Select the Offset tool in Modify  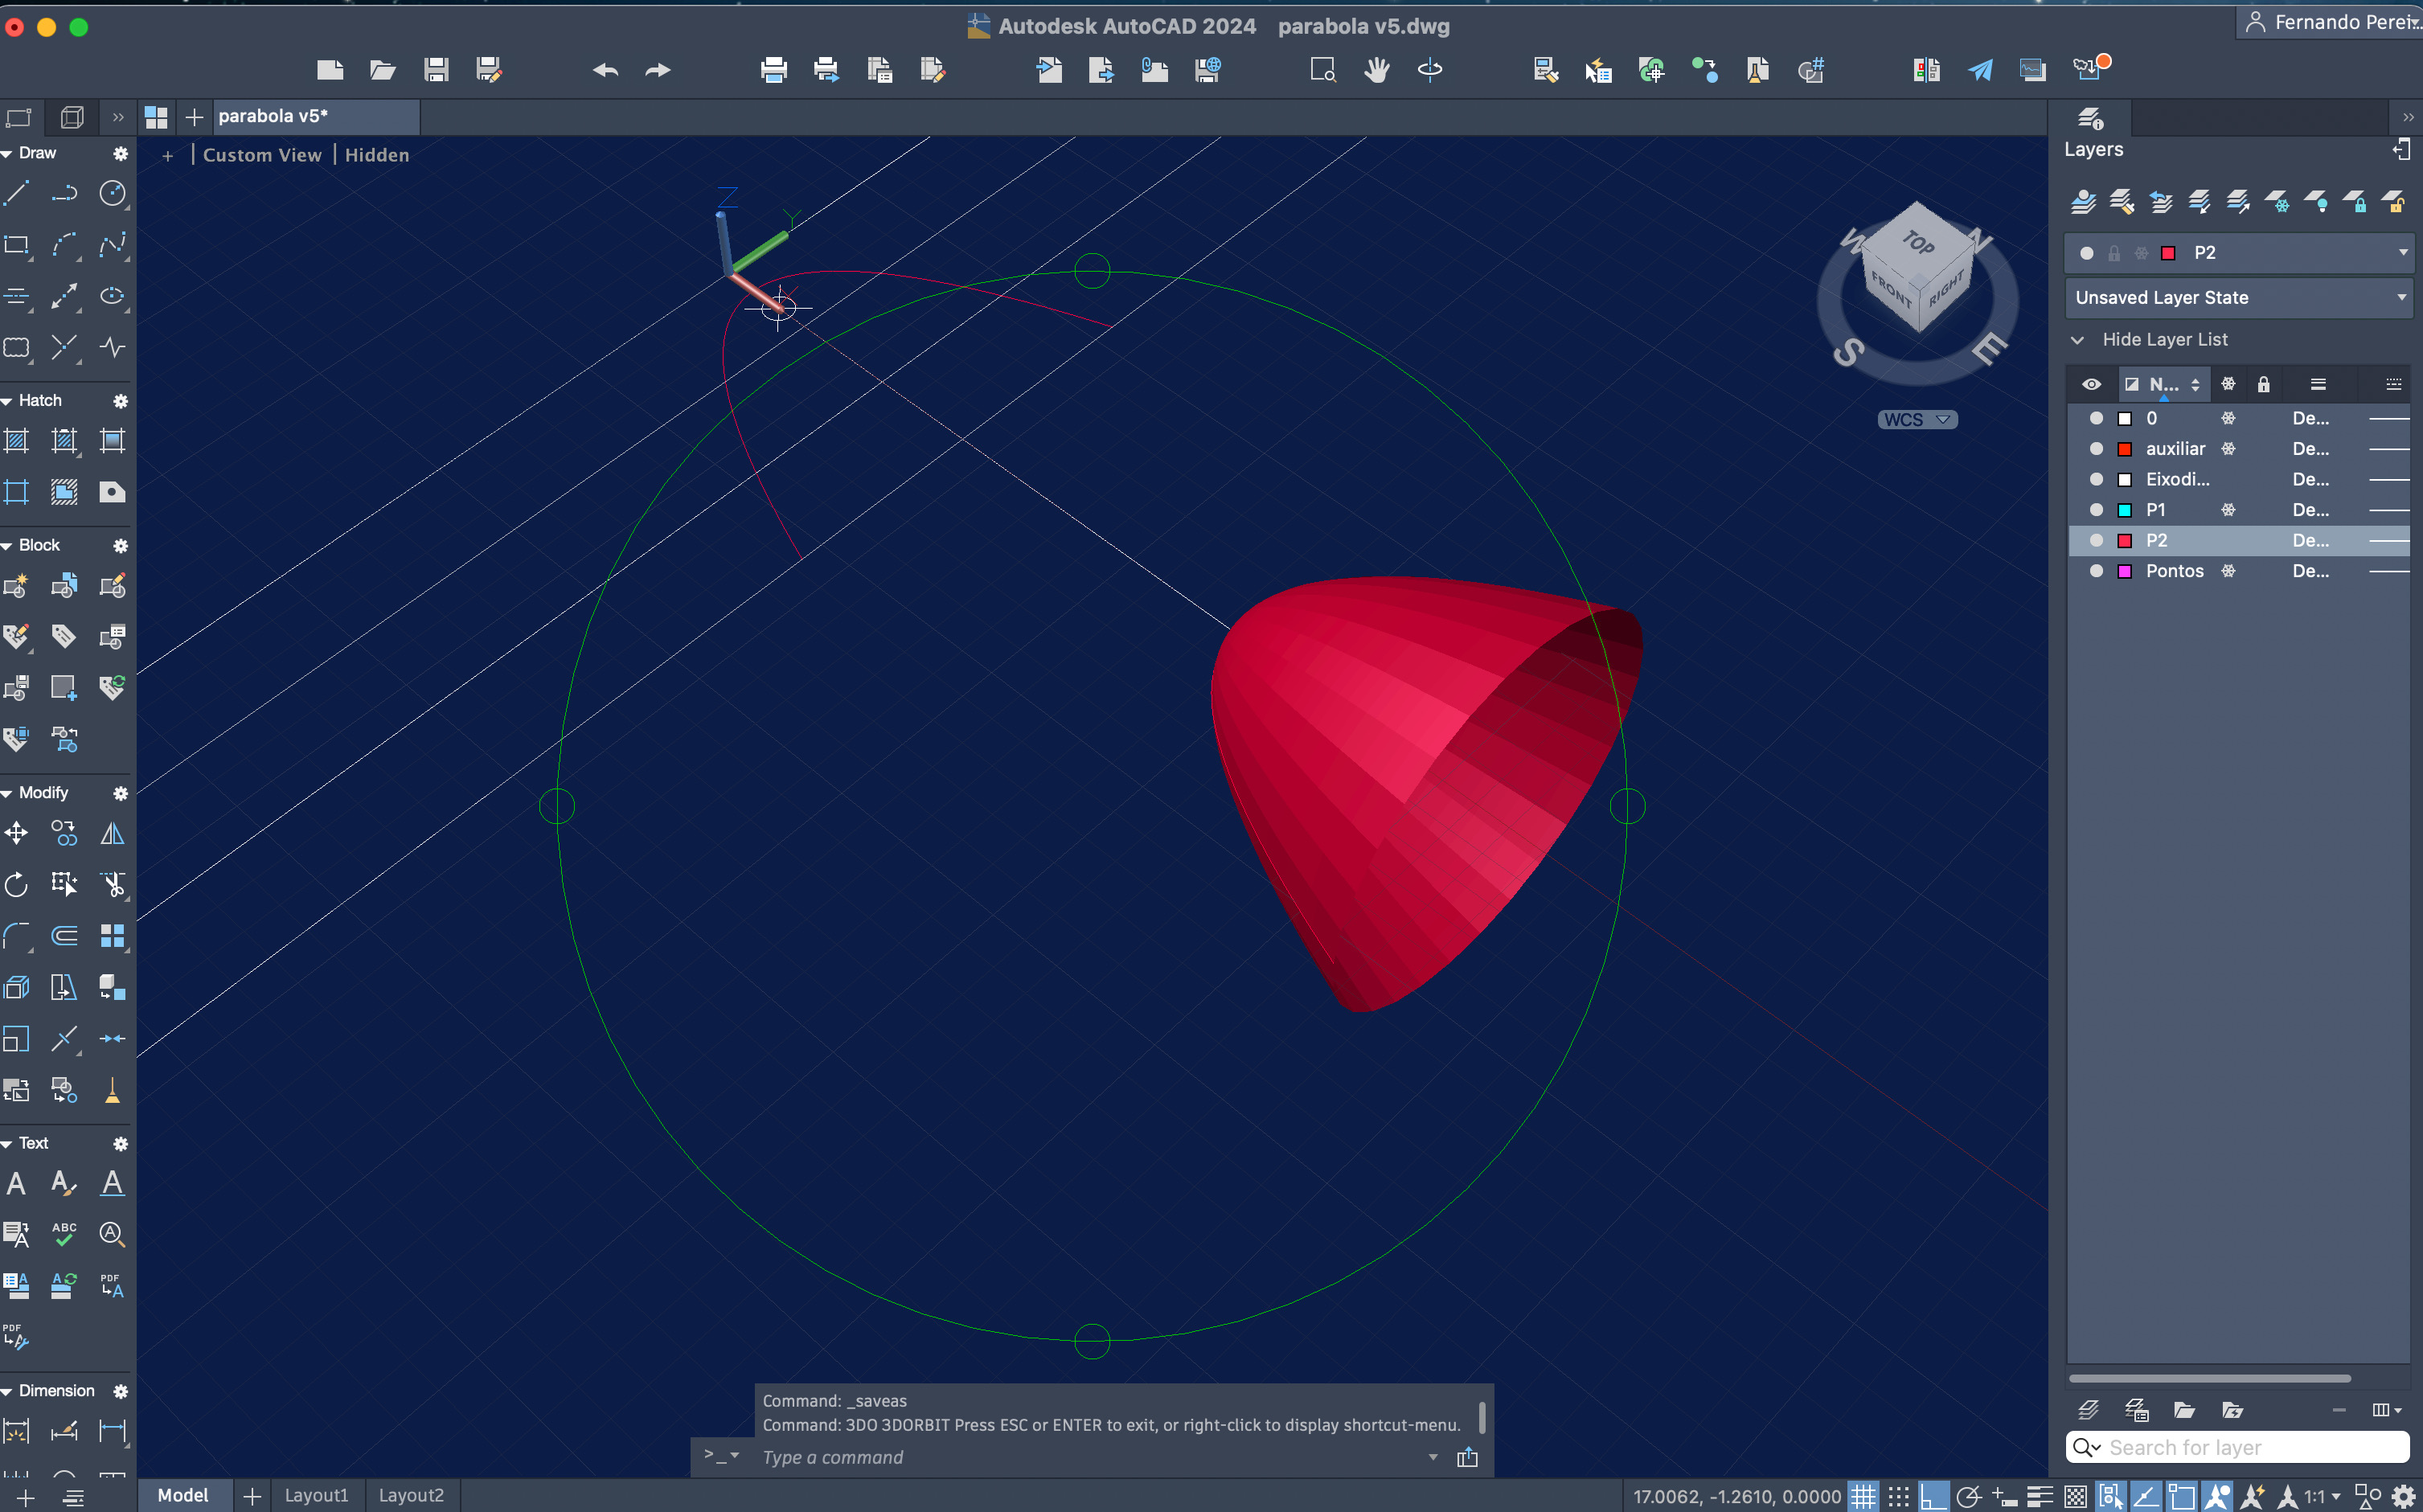(65, 936)
